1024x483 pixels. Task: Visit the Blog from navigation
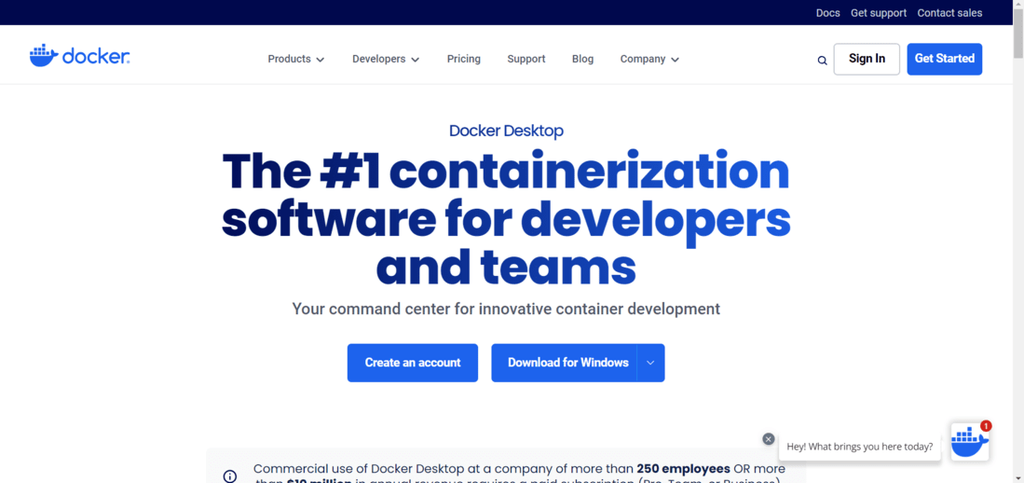click(x=583, y=59)
